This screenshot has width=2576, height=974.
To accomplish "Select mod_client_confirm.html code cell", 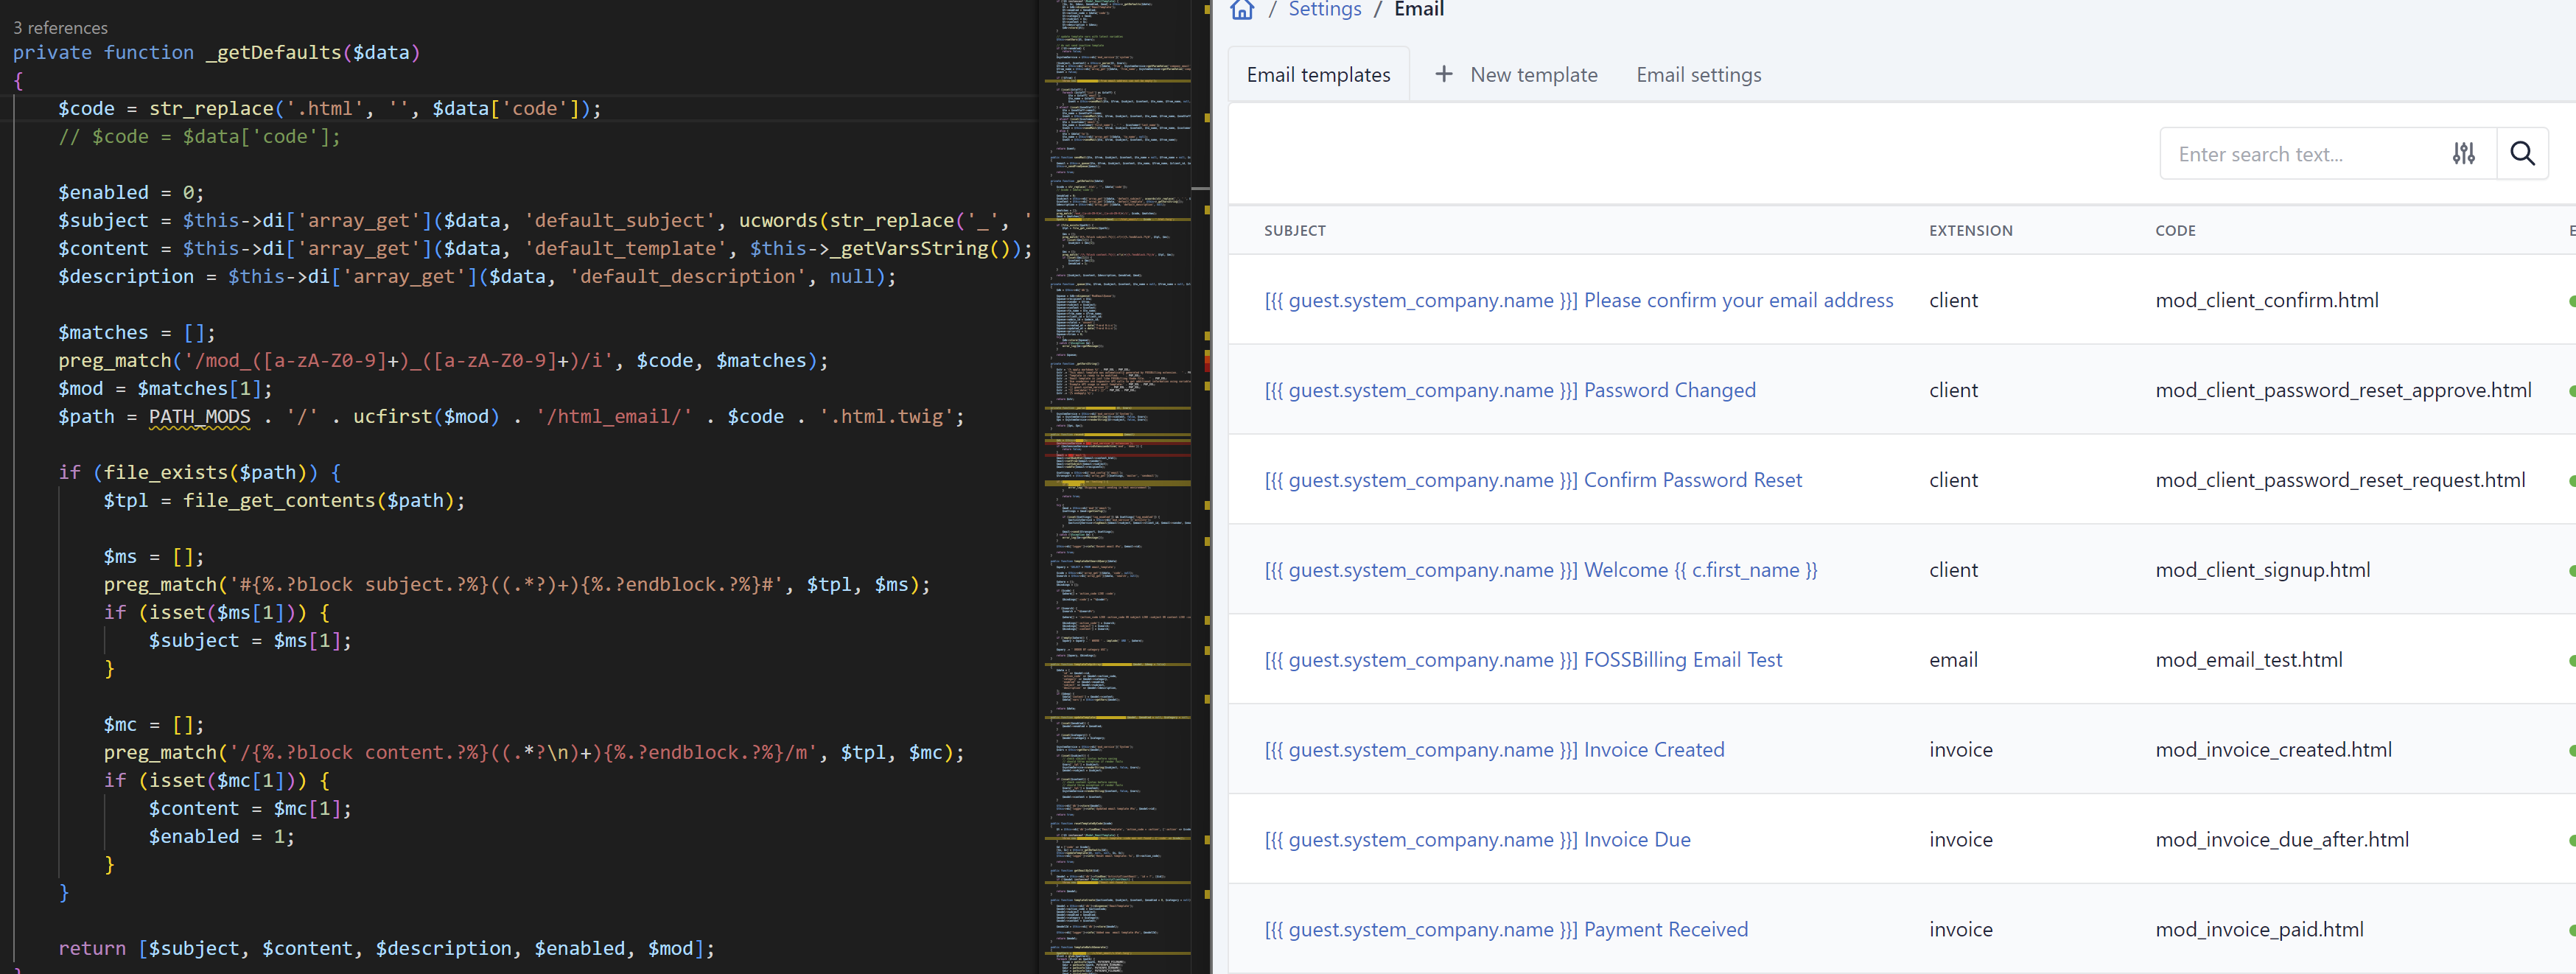I will click(2266, 300).
